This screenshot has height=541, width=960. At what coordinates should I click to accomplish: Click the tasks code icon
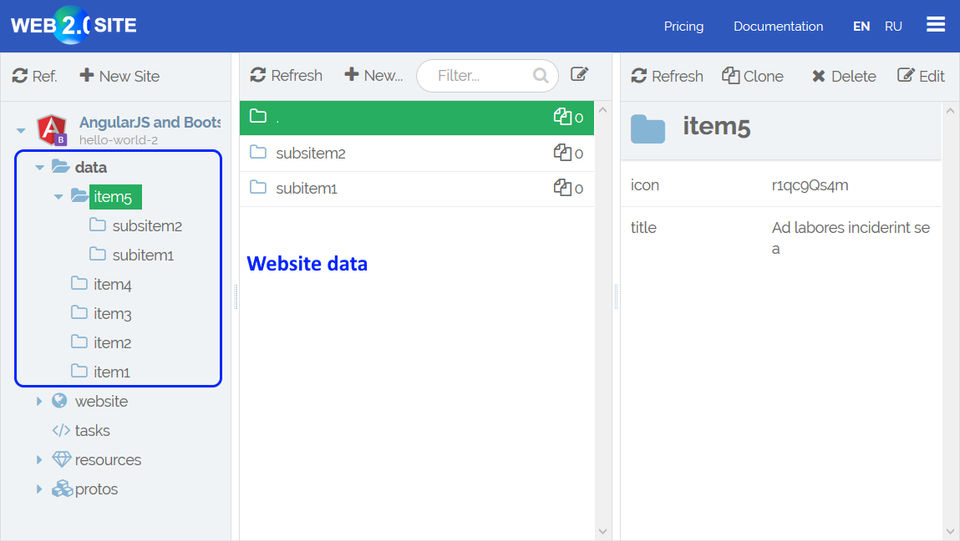[61, 431]
